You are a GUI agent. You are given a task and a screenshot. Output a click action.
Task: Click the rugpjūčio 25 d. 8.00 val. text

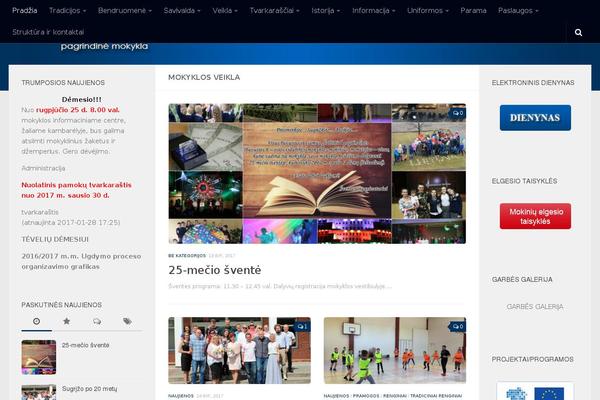point(78,110)
